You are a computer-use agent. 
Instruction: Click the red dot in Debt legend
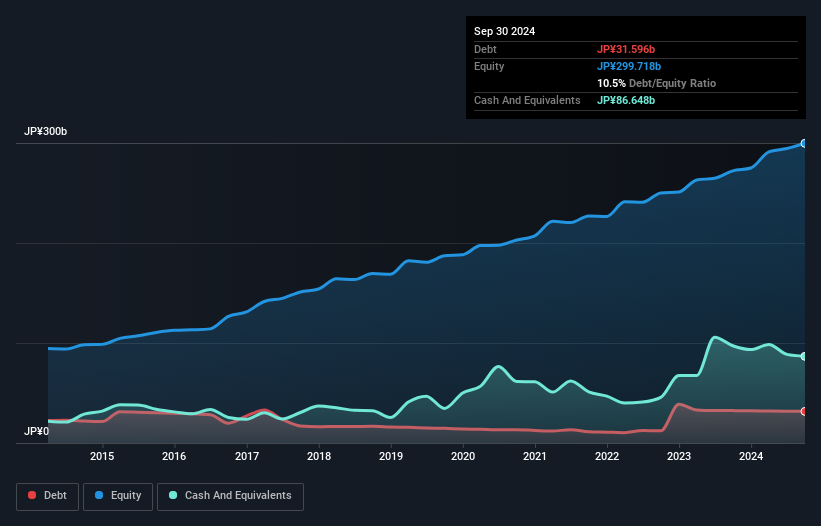coord(33,496)
